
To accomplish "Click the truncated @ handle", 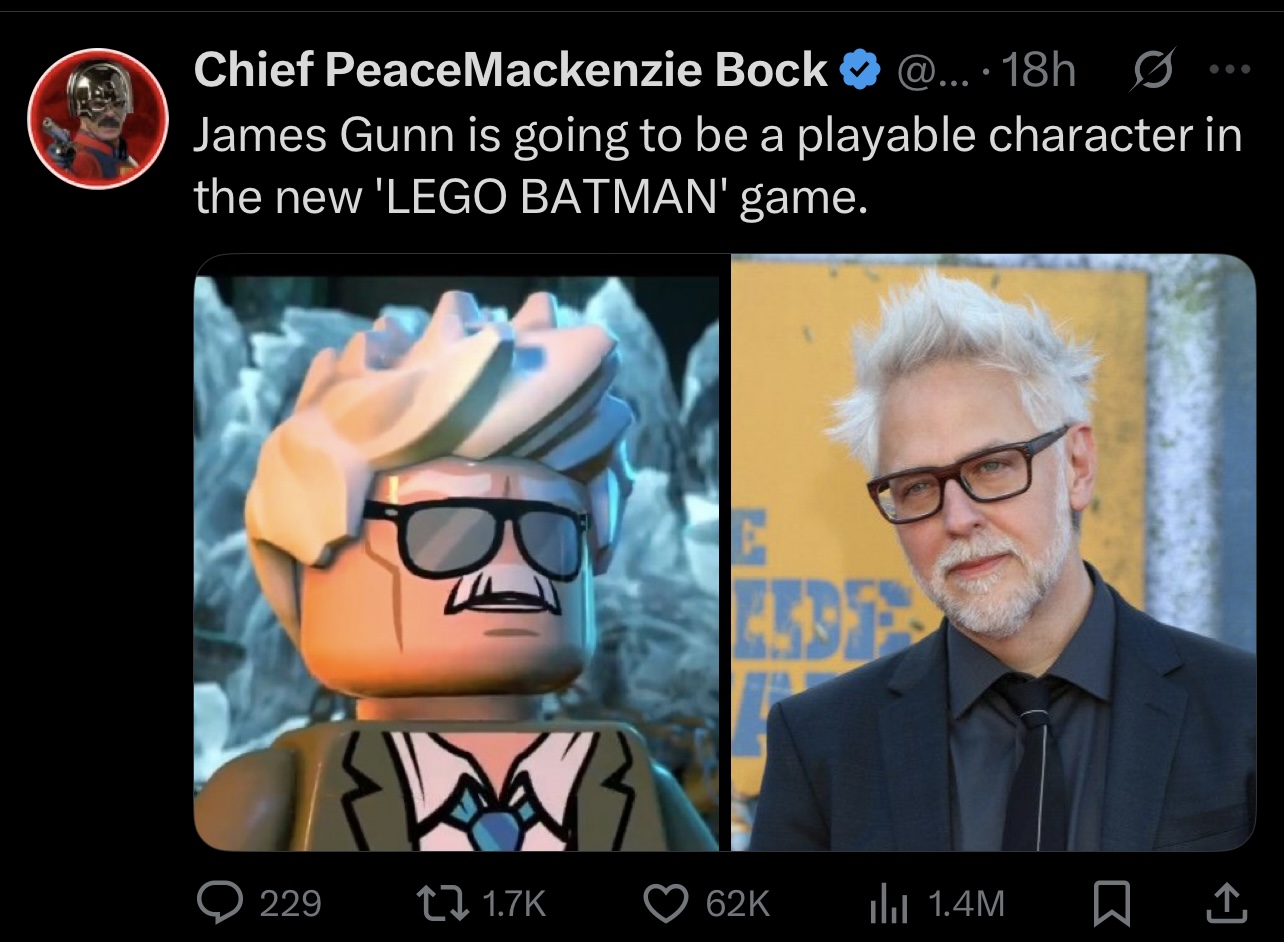I will [x=930, y=72].
